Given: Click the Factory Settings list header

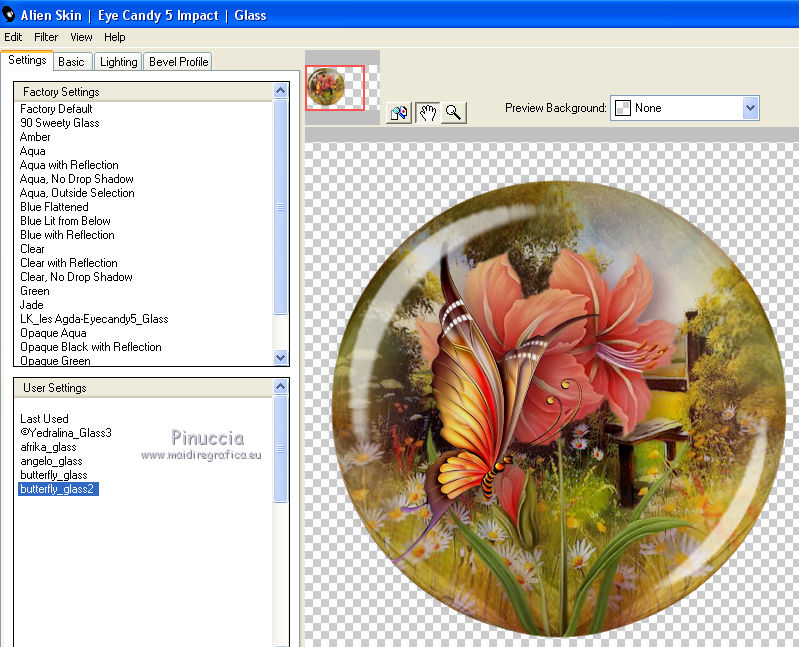Looking at the screenshot, I should (x=144, y=92).
